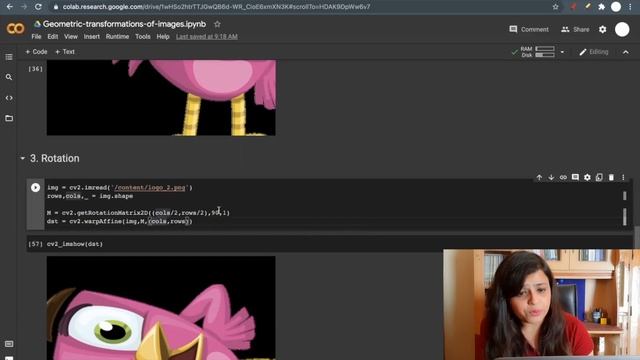The width and height of the screenshot is (640, 360).
Task: Click the '/content/logo_2.png' path in code
Action: [x=149, y=188]
